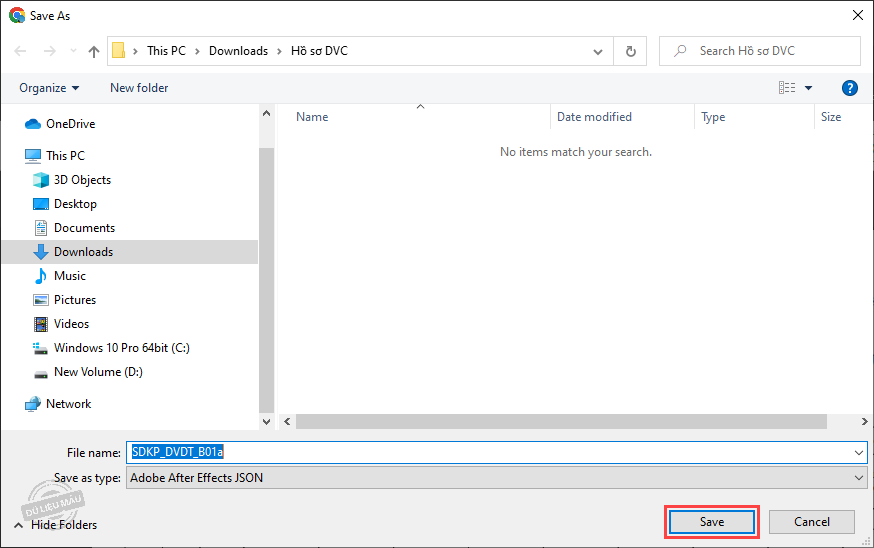Click the horizontal scrollbar thumb in file list
Viewport: 874px width, 548px height.
tap(561, 421)
